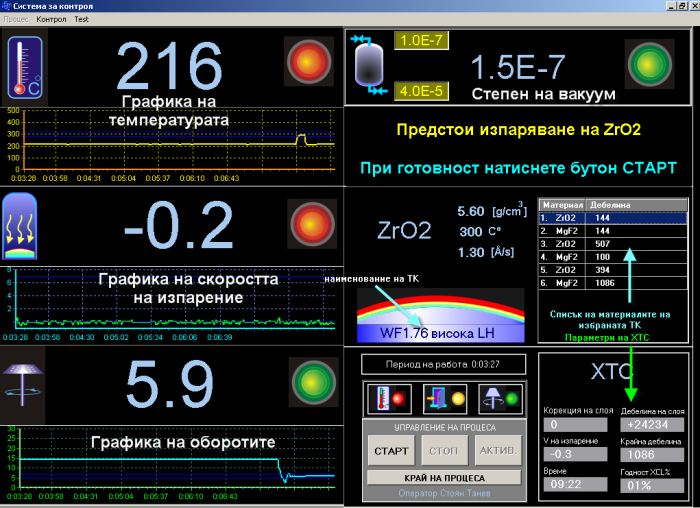Viewport: 700px width, 508px height.
Task: Open the Test menu
Action: (81, 19)
